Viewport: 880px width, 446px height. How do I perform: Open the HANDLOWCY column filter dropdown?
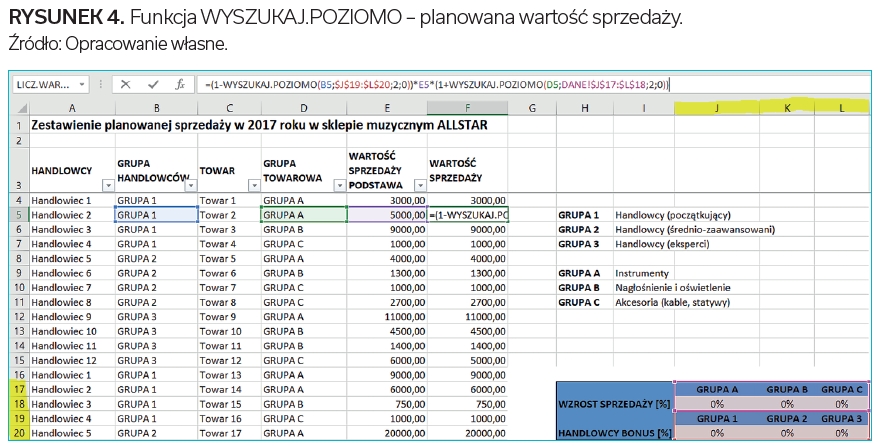pos(106,185)
